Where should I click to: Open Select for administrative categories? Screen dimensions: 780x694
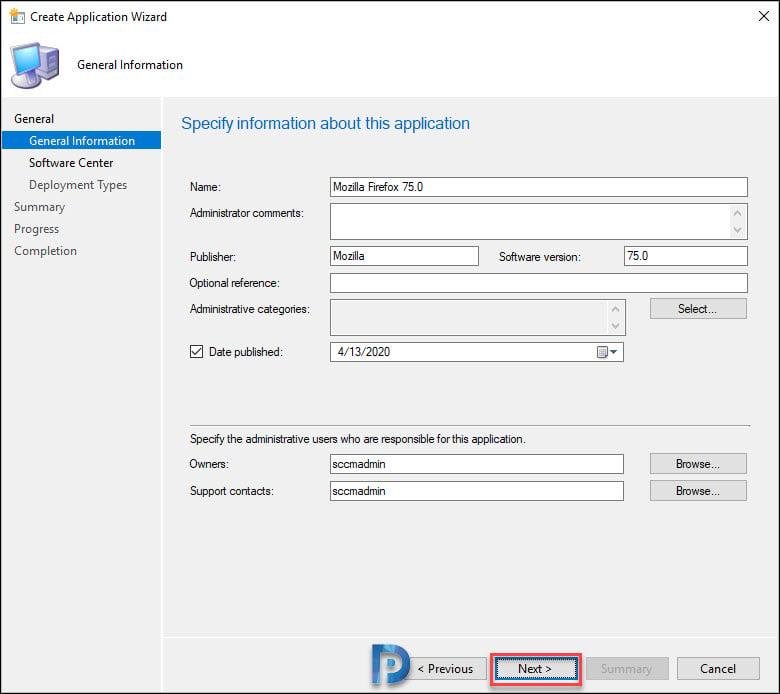tap(697, 309)
